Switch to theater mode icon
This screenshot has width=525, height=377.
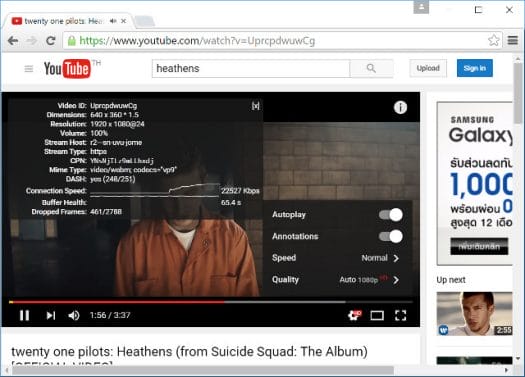coord(377,315)
